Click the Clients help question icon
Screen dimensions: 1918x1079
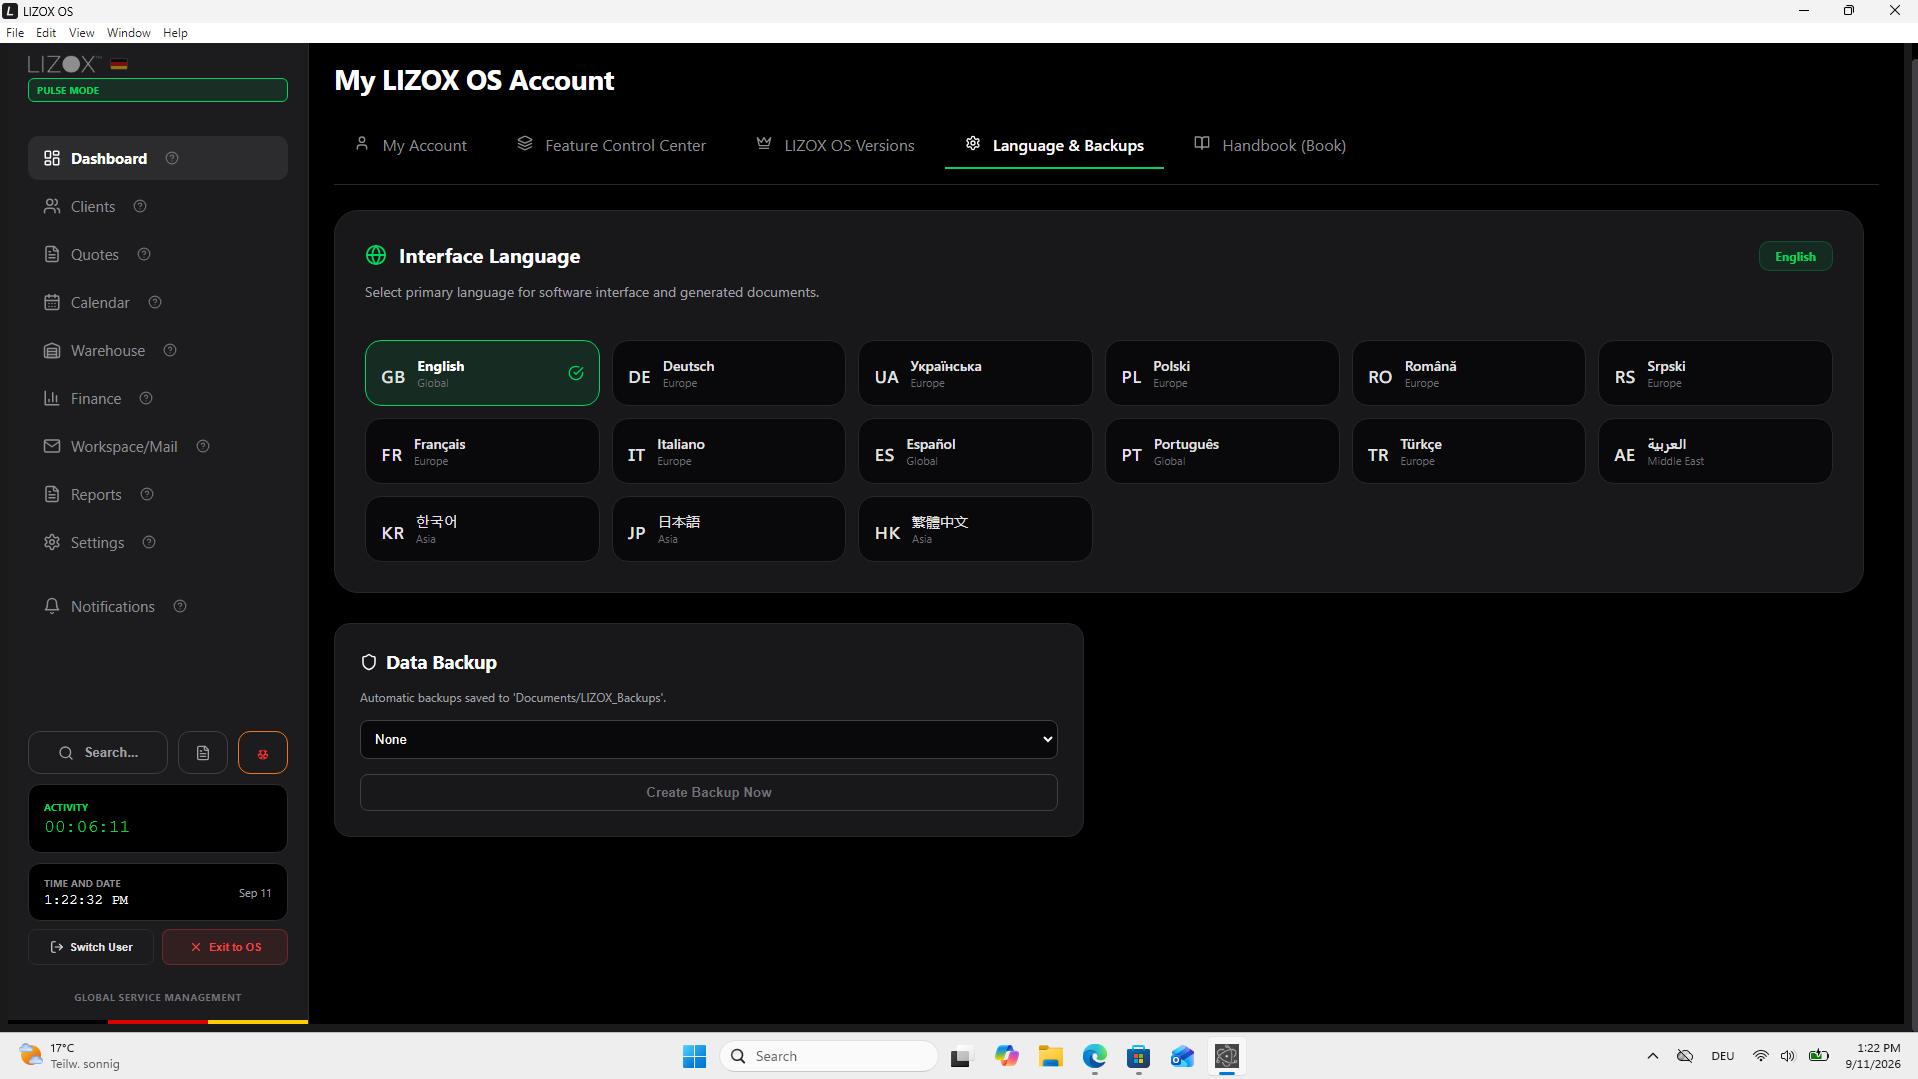point(140,206)
